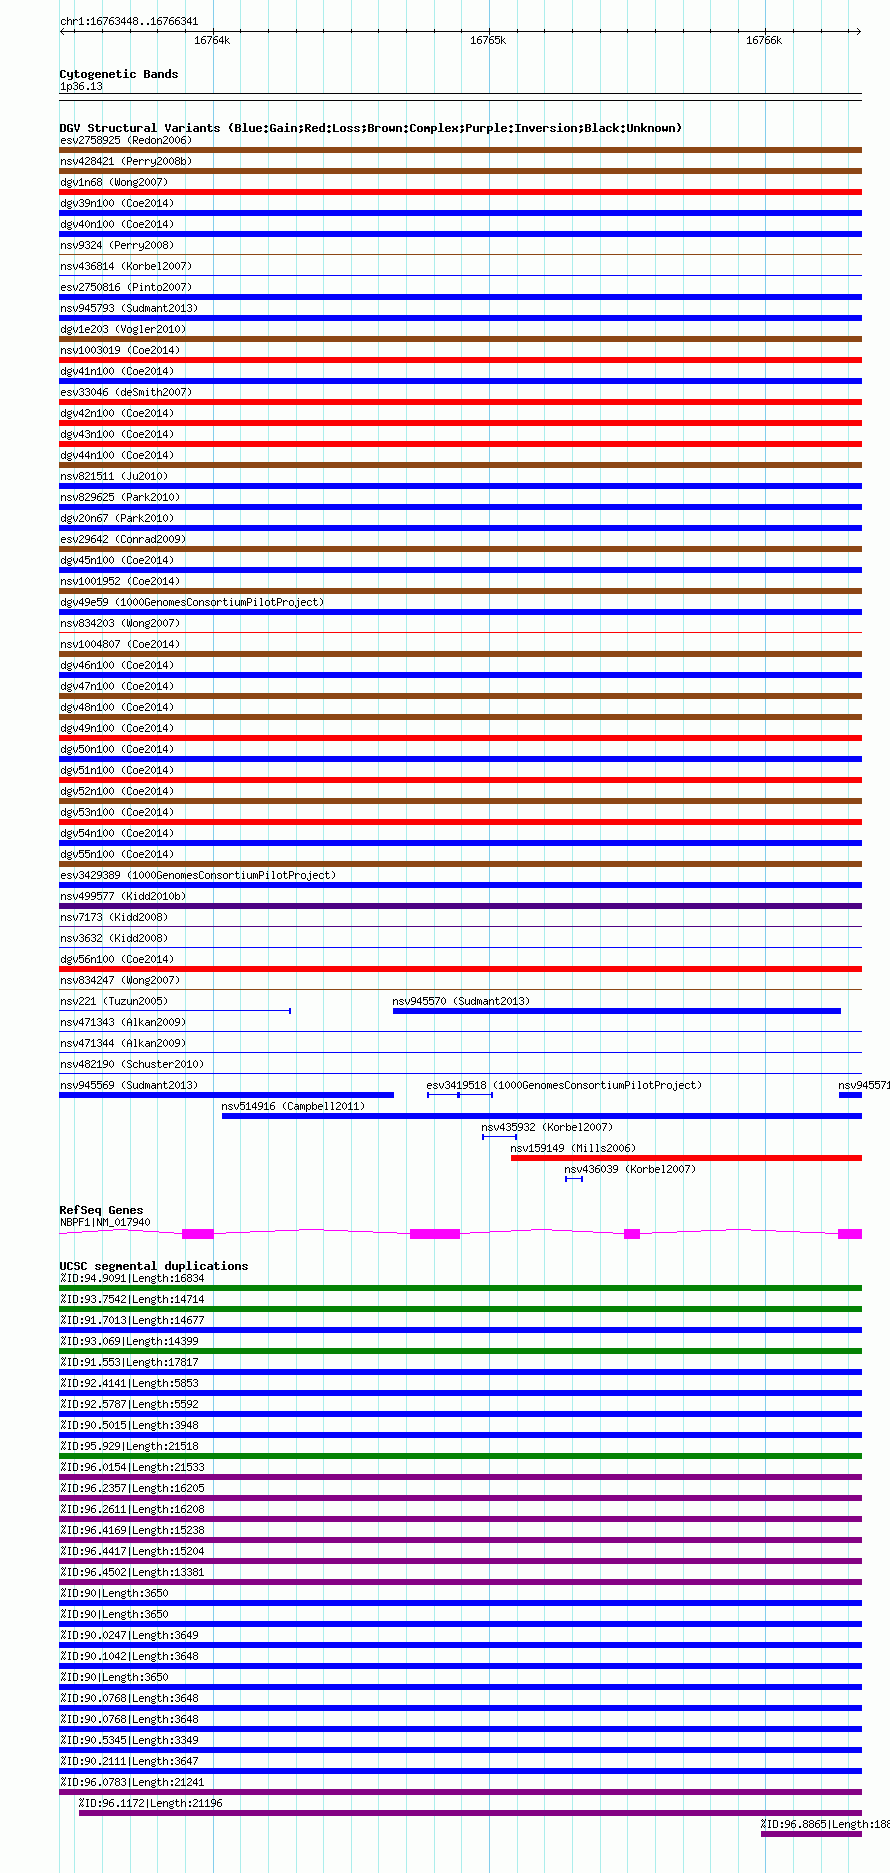
Task: Click nsv159149 (Mills2006) label
Action: click(x=573, y=1148)
